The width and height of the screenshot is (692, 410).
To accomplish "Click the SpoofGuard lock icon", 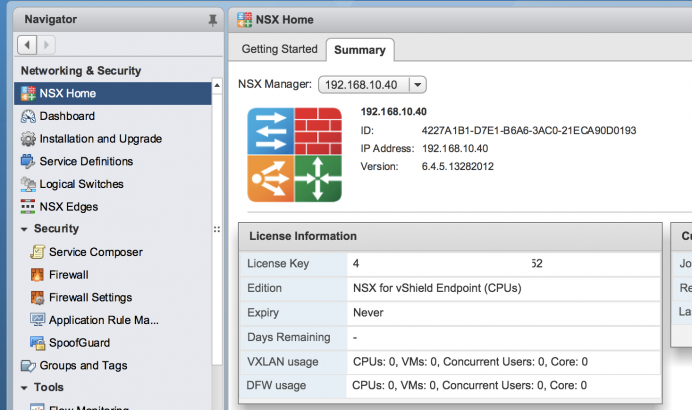I will 38,343.
